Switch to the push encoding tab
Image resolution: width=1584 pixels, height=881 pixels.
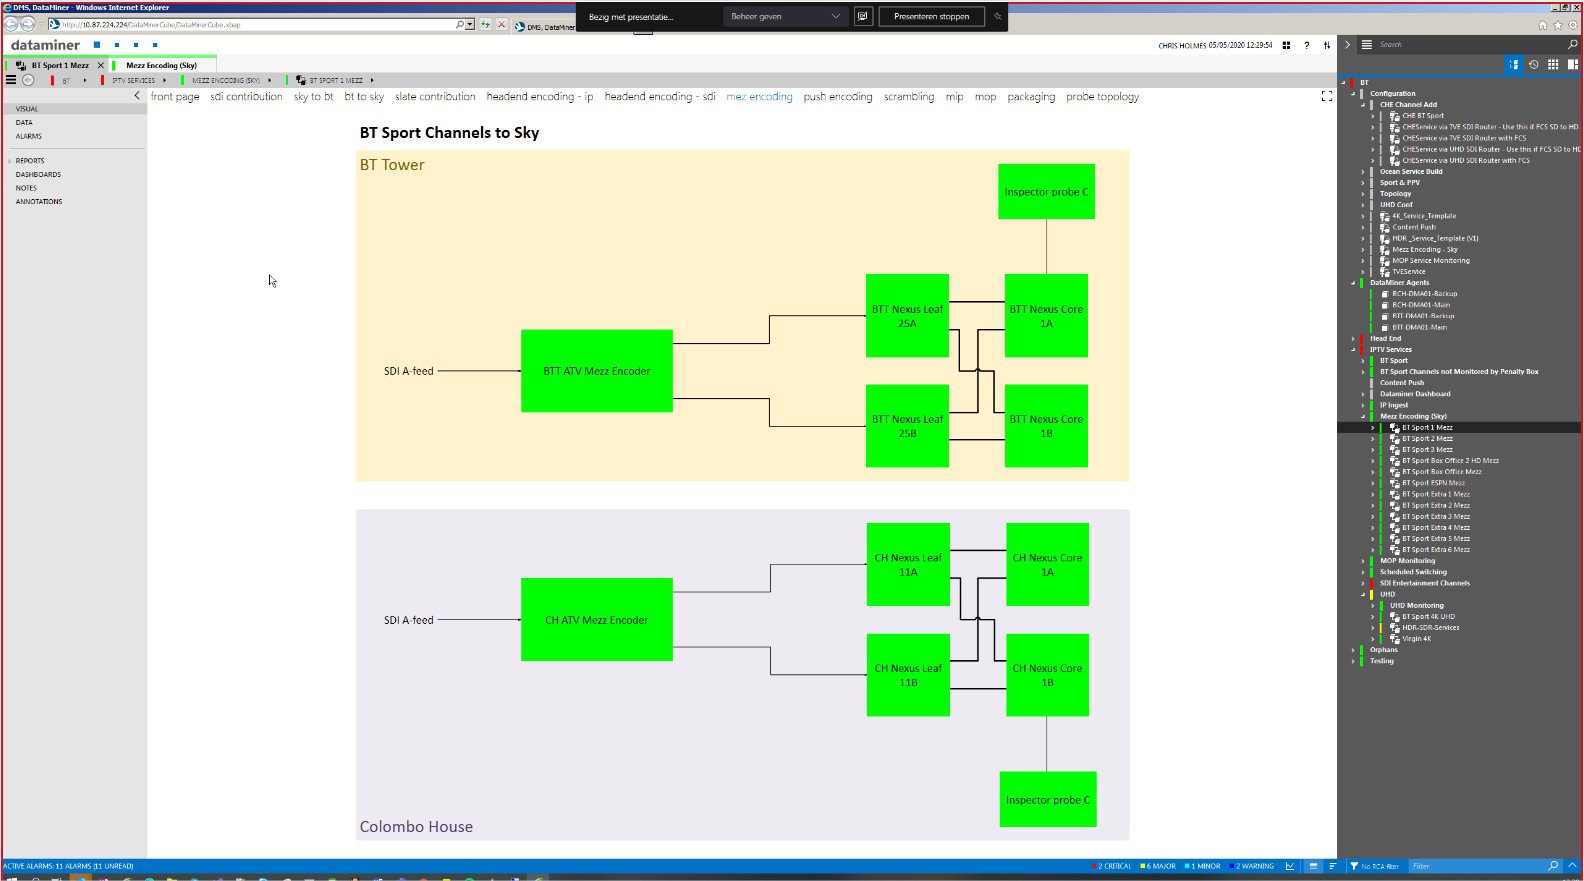pos(838,97)
